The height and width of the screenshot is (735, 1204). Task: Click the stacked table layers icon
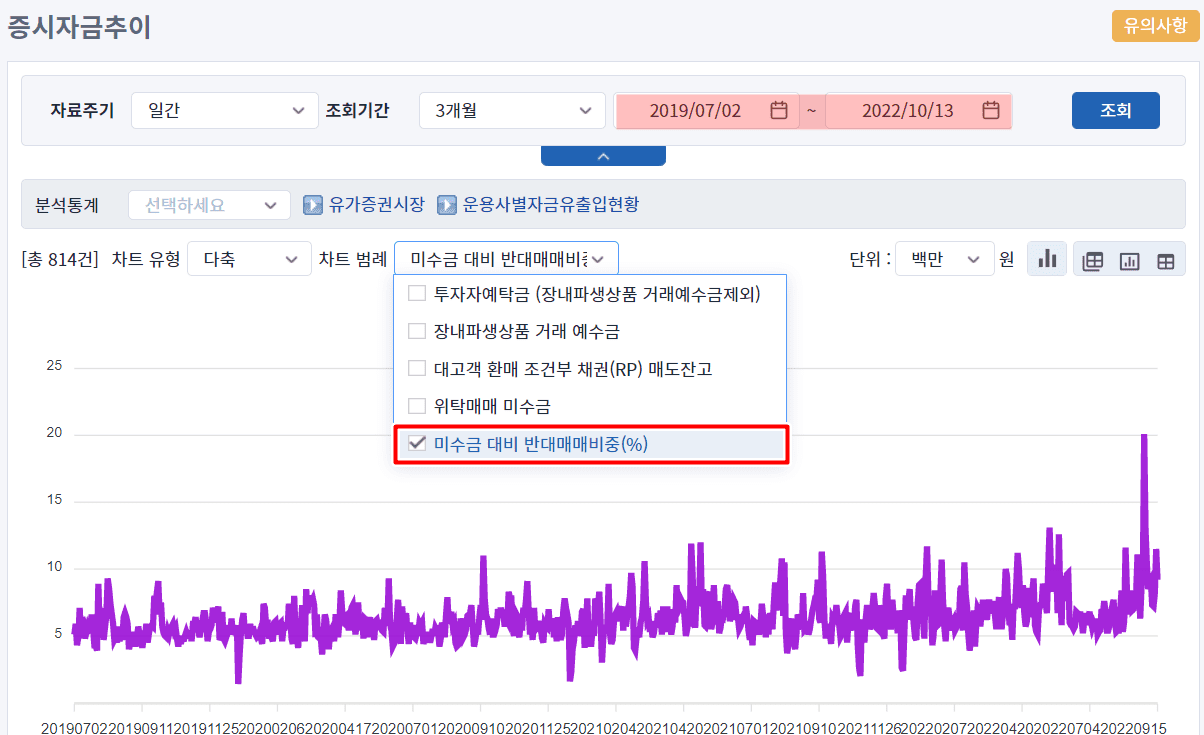[1093, 260]
